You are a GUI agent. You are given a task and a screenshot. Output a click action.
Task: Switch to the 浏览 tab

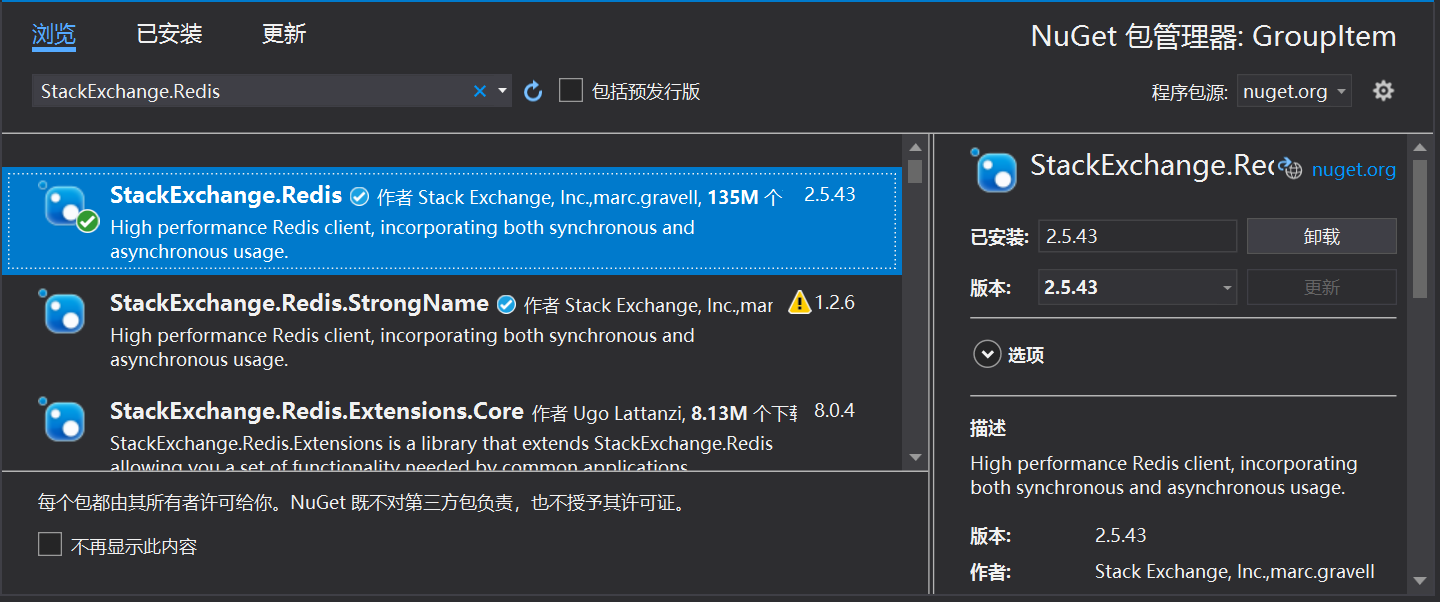54,34
